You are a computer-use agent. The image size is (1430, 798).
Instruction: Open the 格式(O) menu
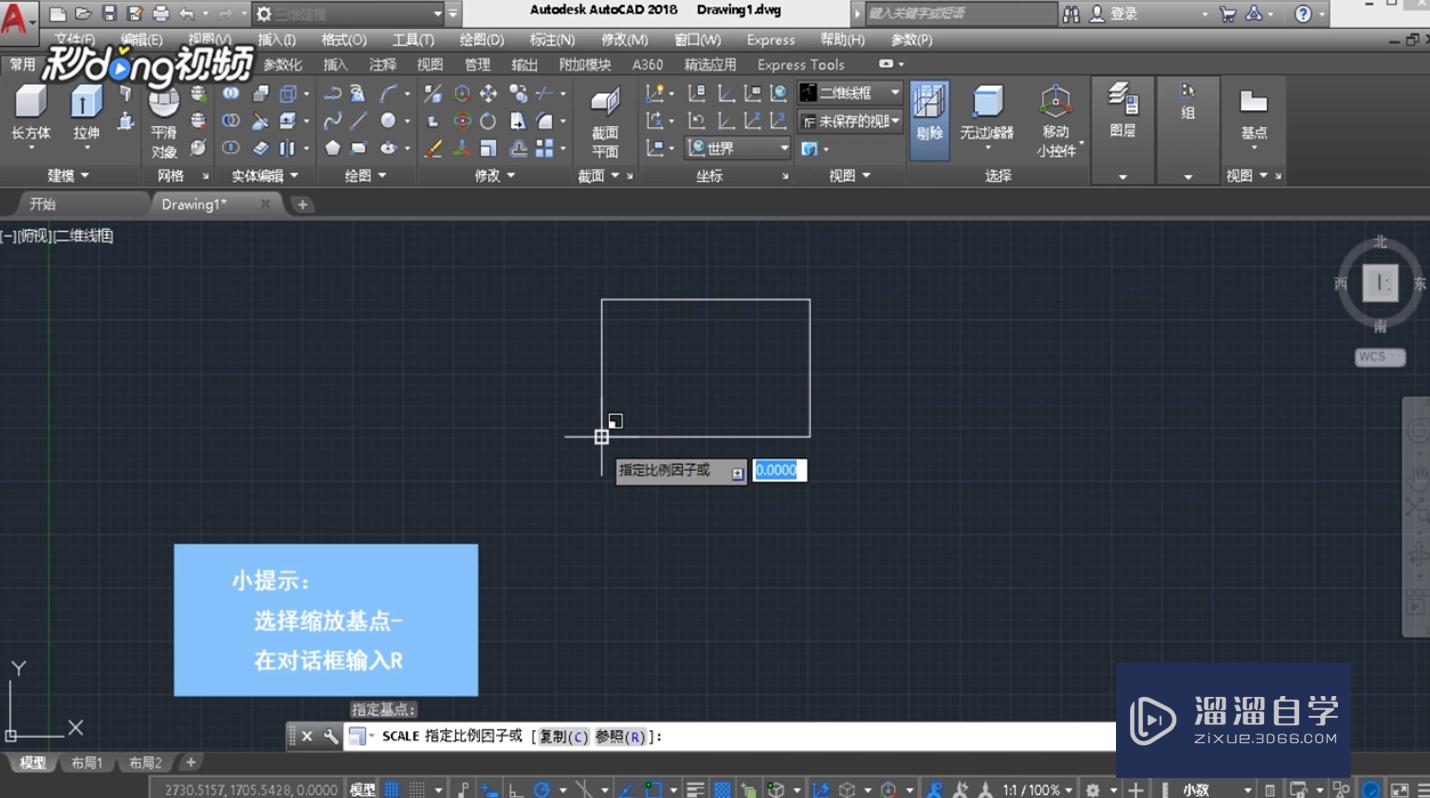(x=344, y=40)
